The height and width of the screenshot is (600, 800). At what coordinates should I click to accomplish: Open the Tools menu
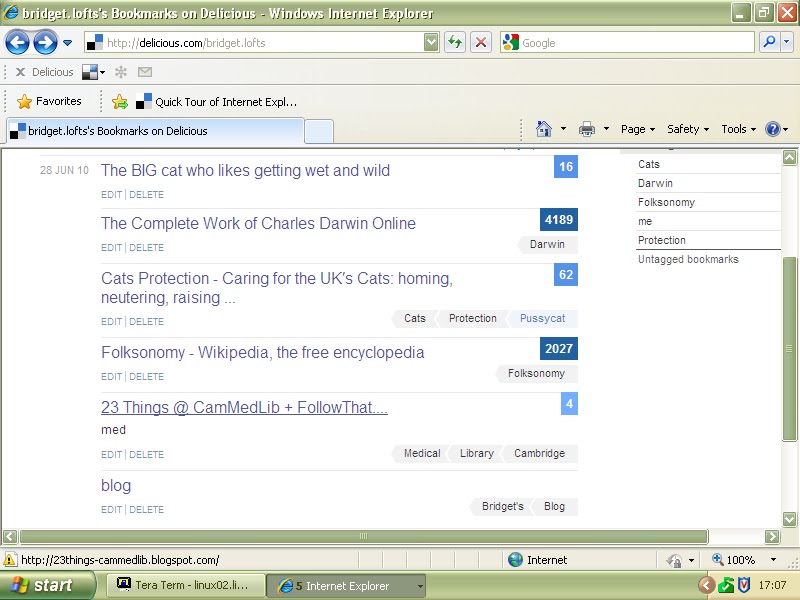738,129
